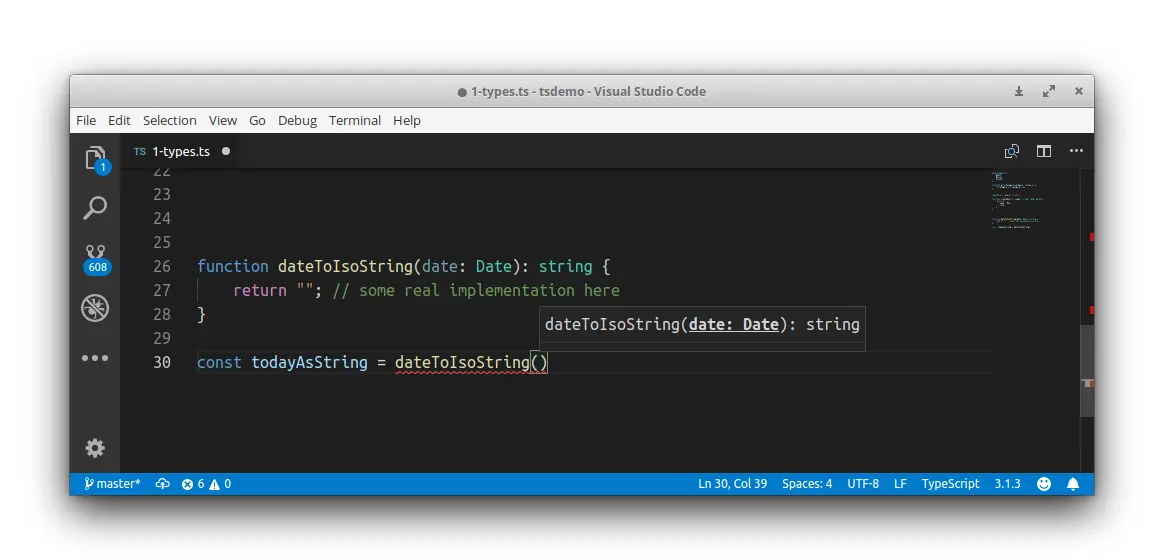Show additional views ellipsis in activity bar

95,358
